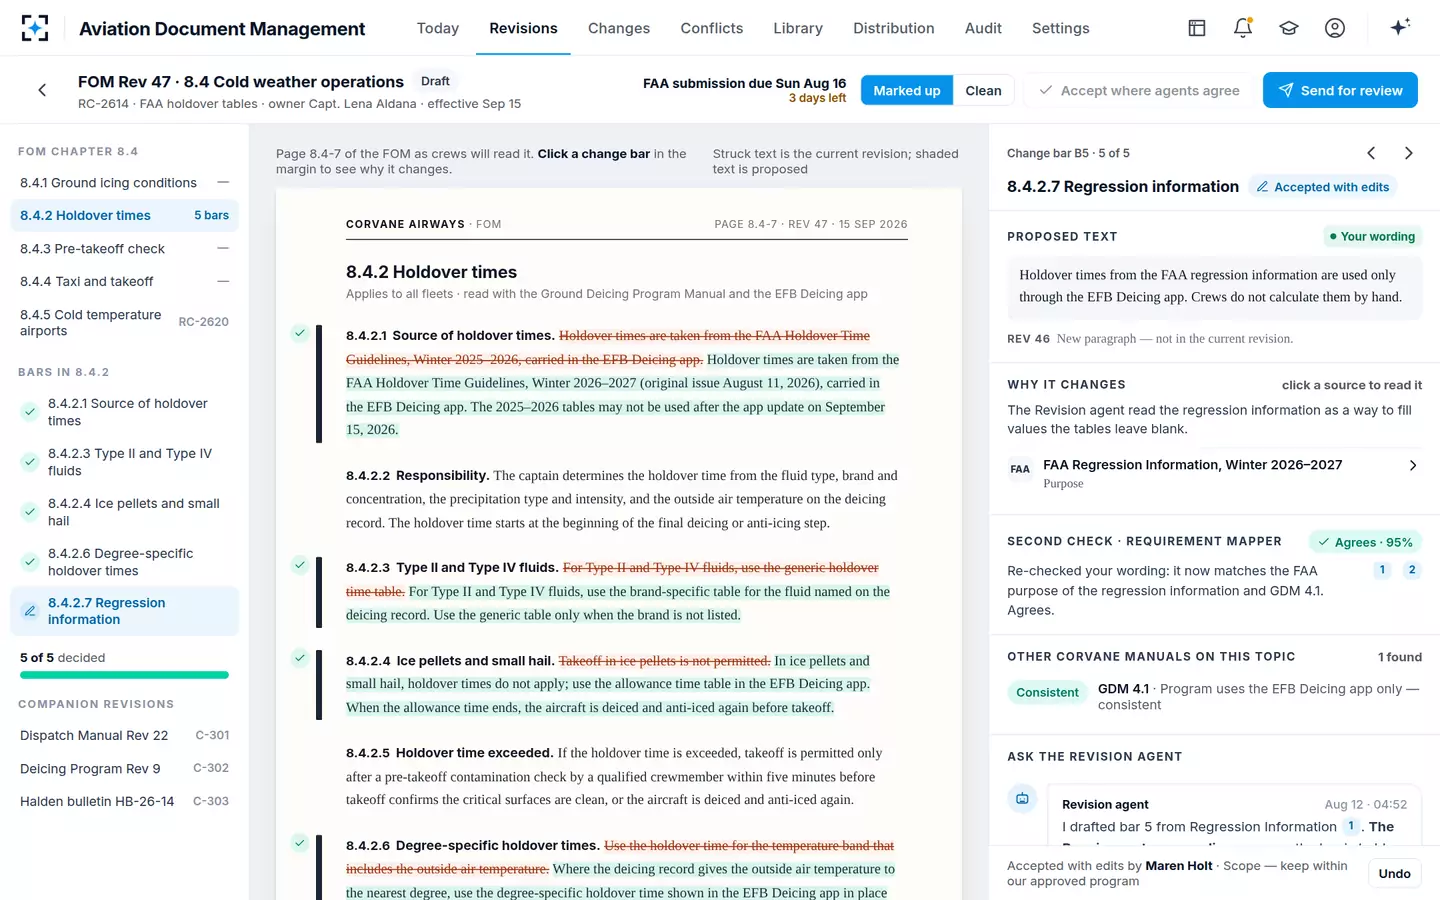Click the Your wording tag
The width and height of the screenshot is (1440, 900).
[x=1372, y=236]
